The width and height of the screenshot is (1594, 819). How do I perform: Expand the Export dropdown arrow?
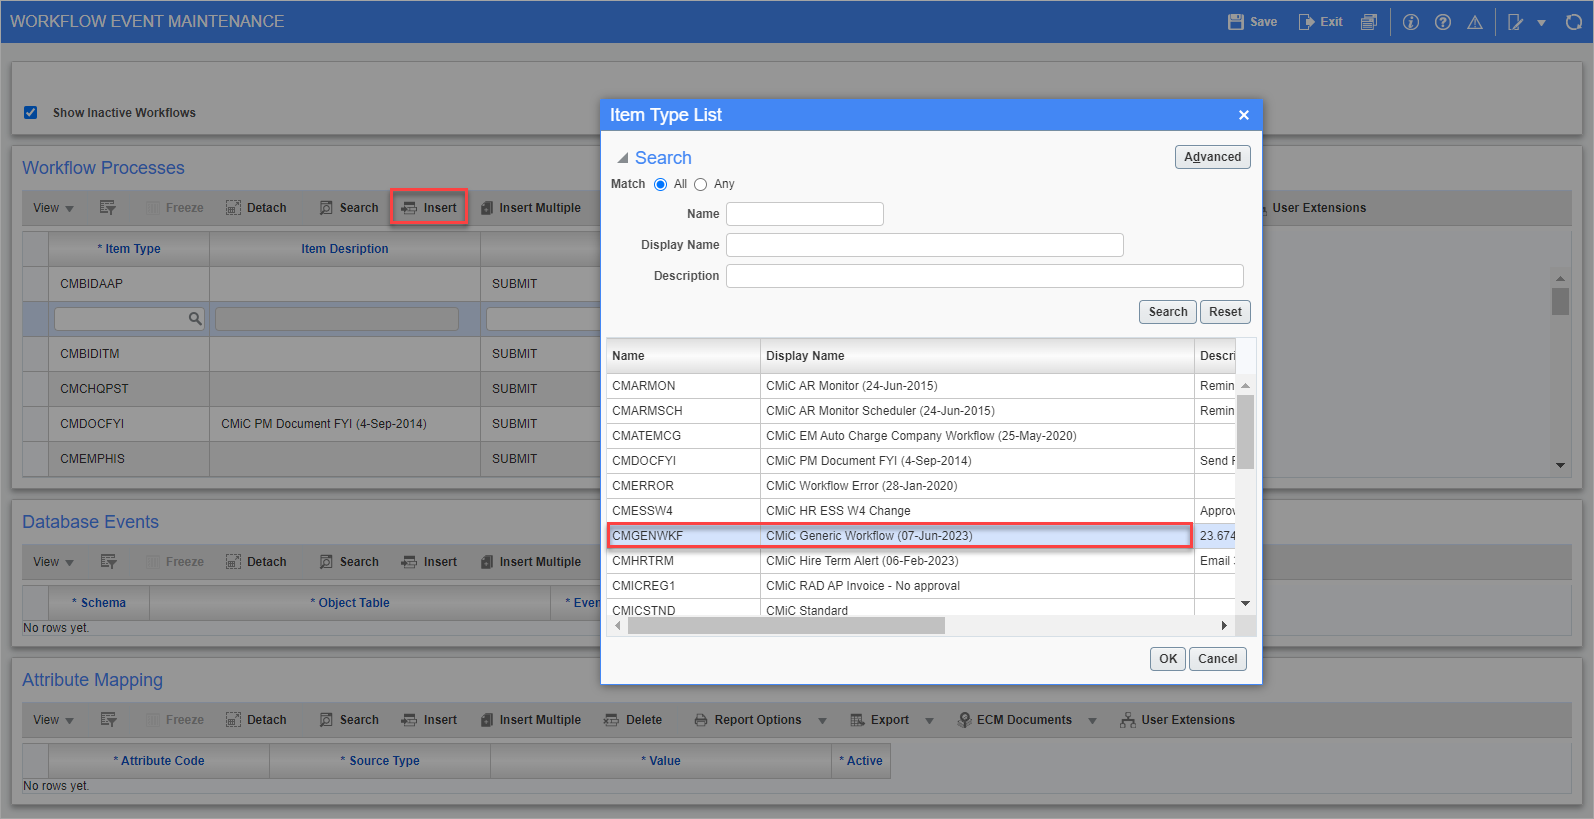point(929,721)
